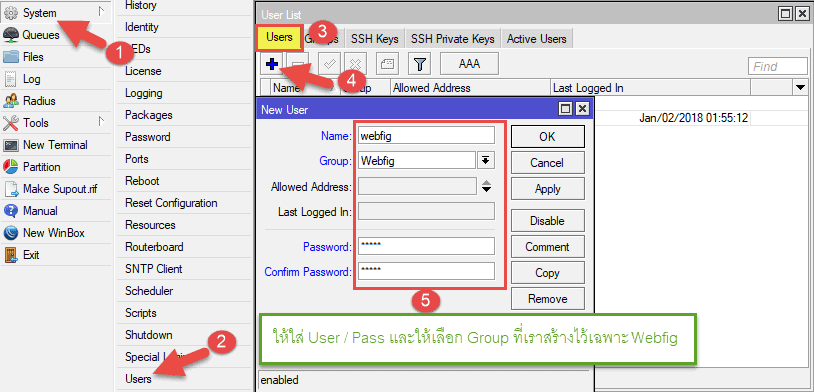The height and width of the screenshot is (392, 814).
Task: Add new user with plus icon
Action: [x=272, y=64]
